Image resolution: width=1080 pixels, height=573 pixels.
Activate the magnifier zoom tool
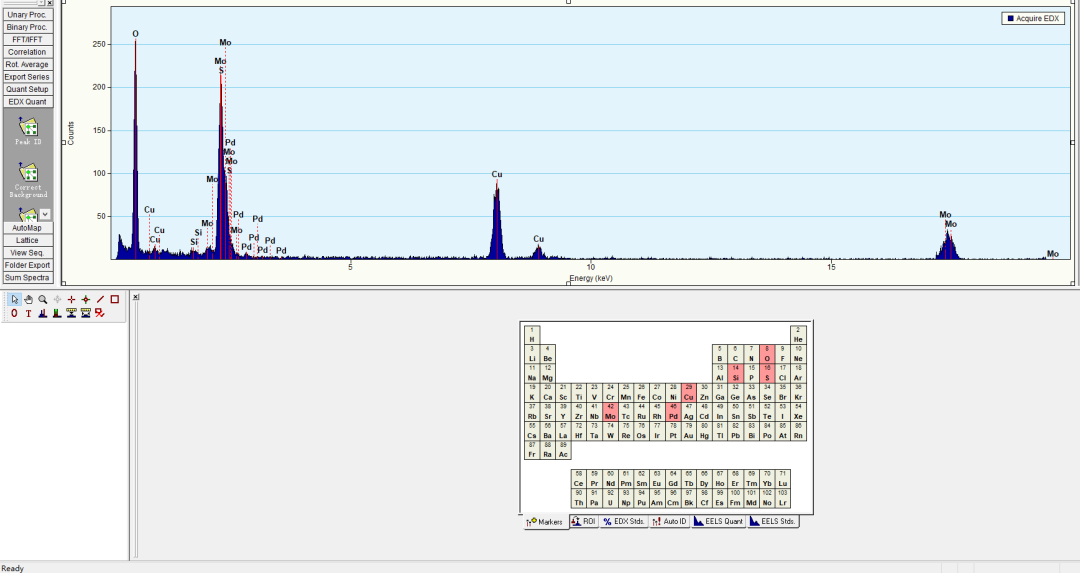[43, 300]
